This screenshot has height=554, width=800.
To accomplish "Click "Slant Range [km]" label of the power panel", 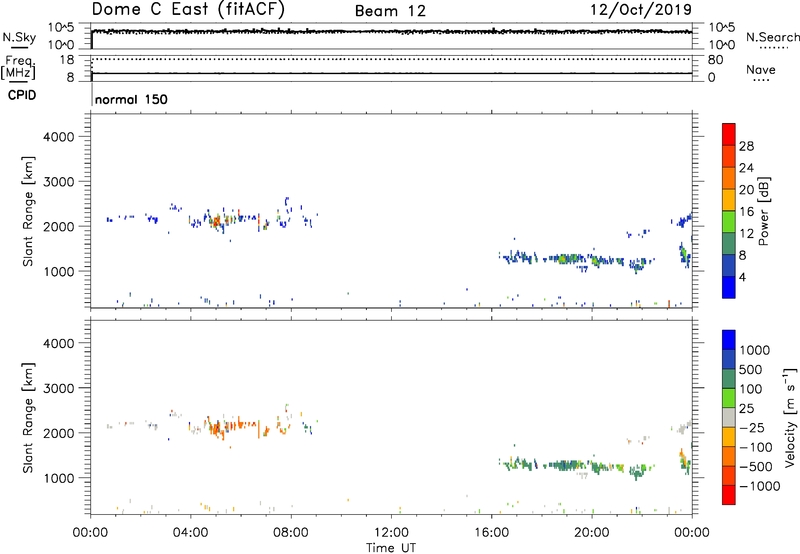I will 28,211.
